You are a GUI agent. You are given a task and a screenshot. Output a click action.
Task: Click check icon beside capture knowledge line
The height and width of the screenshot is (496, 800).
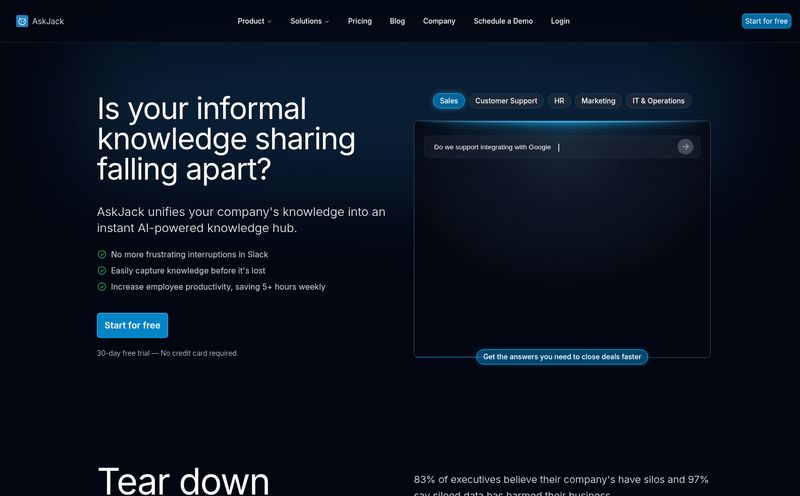coord(102,270)
